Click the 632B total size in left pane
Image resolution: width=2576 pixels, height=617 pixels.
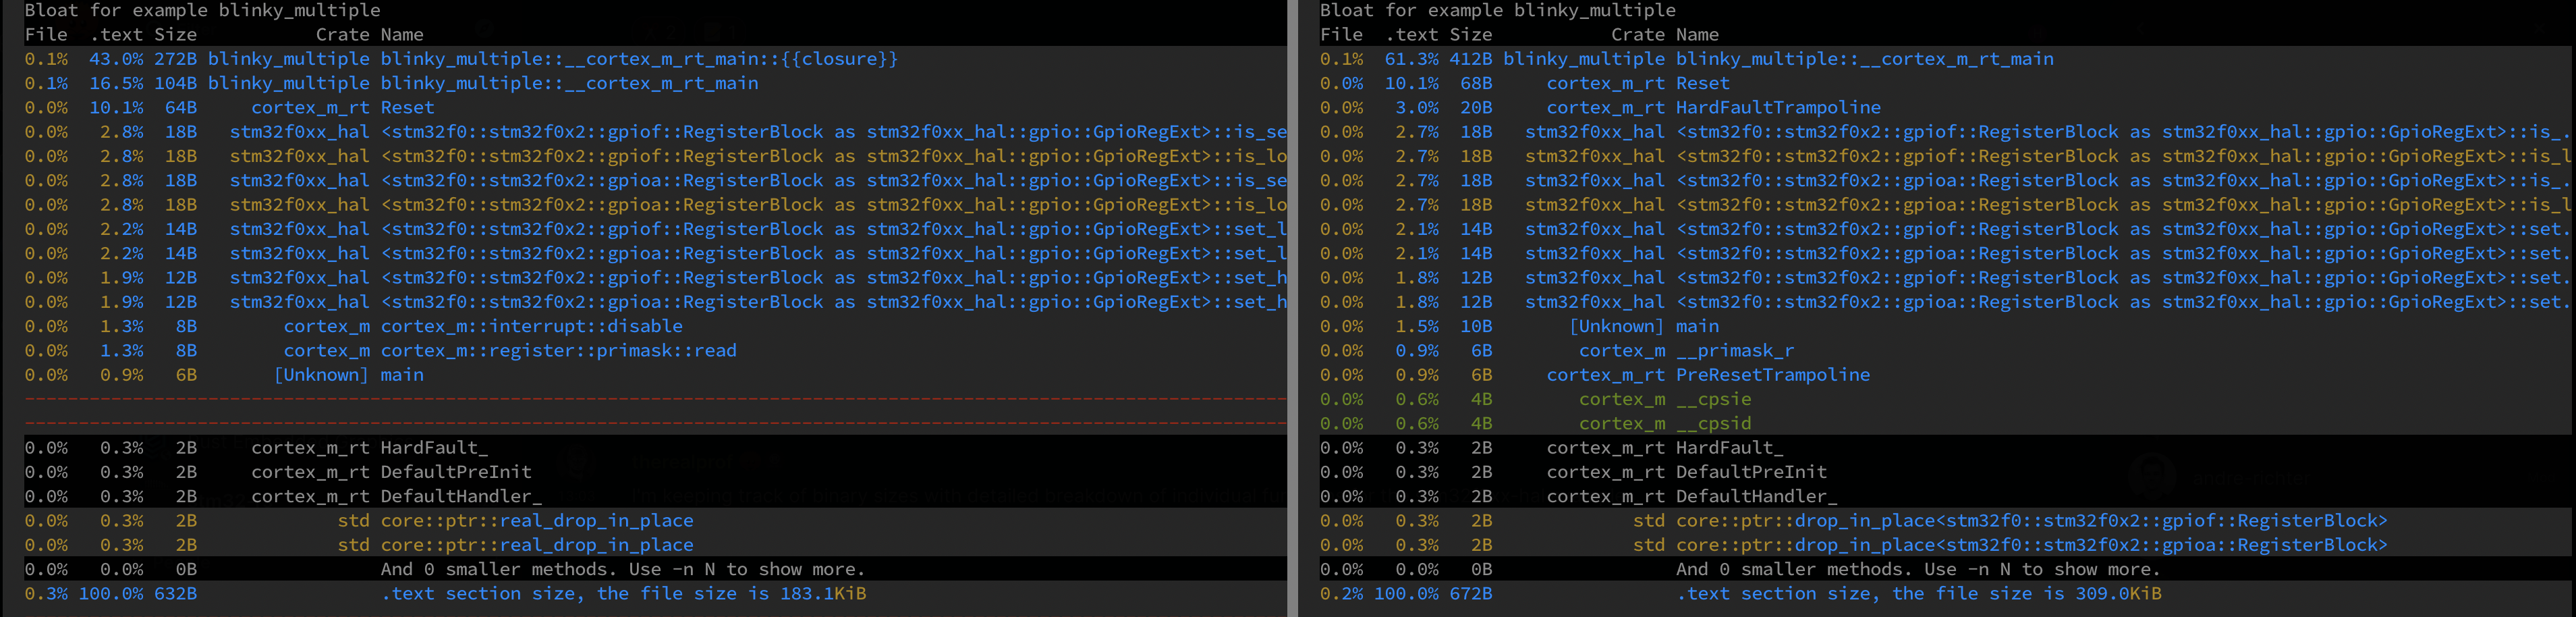pos(176,593)
